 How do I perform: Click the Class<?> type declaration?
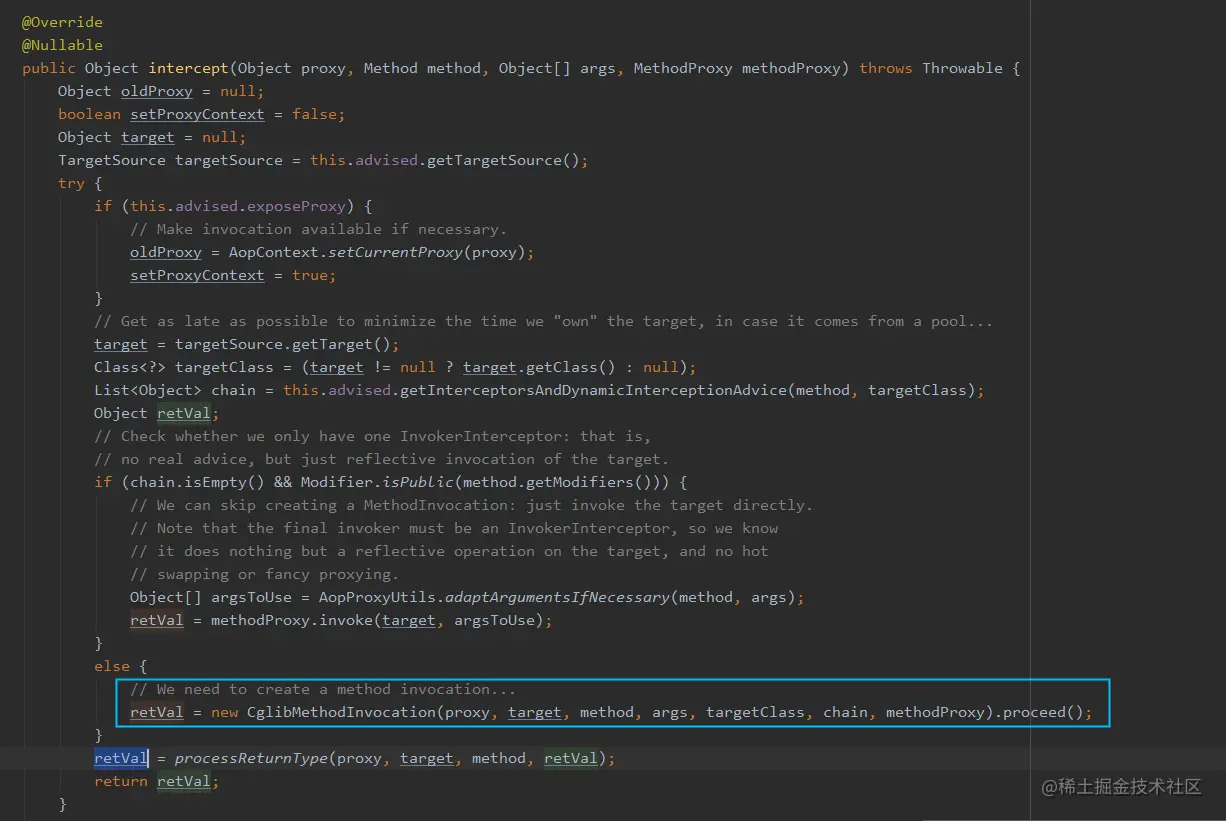coord(130,367)
